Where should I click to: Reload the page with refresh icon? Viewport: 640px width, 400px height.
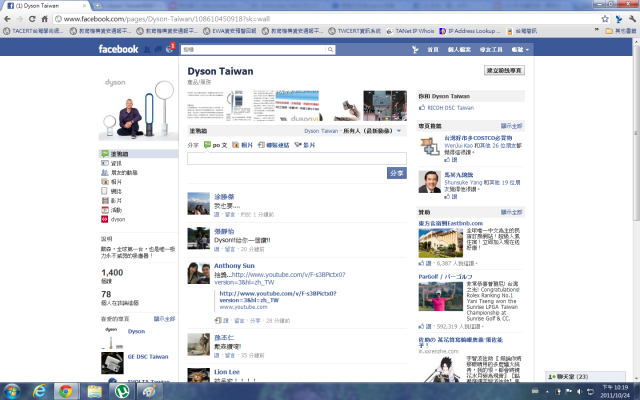pyautogui.click(x=32, y=19)
